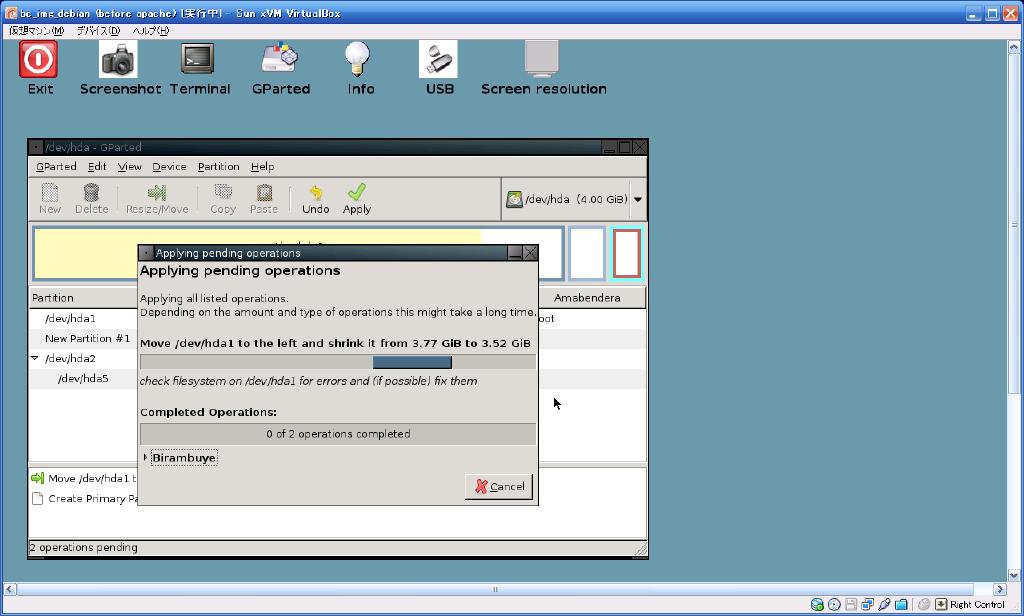
Task: Click the VirtualBox network status icon
Action: click(x=867, y=605)
